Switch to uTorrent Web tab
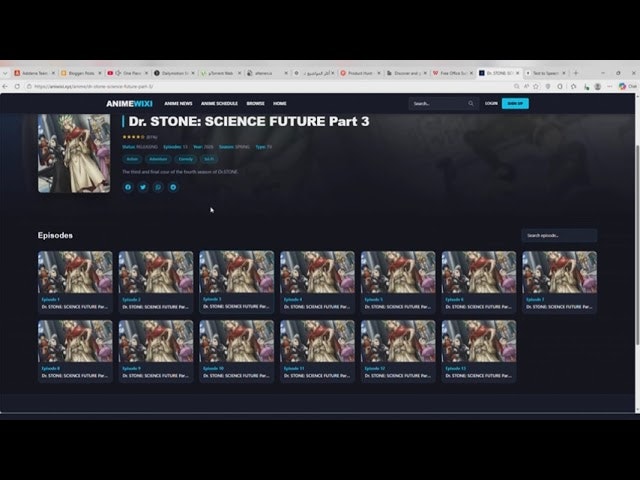 [x=220, y=73]
